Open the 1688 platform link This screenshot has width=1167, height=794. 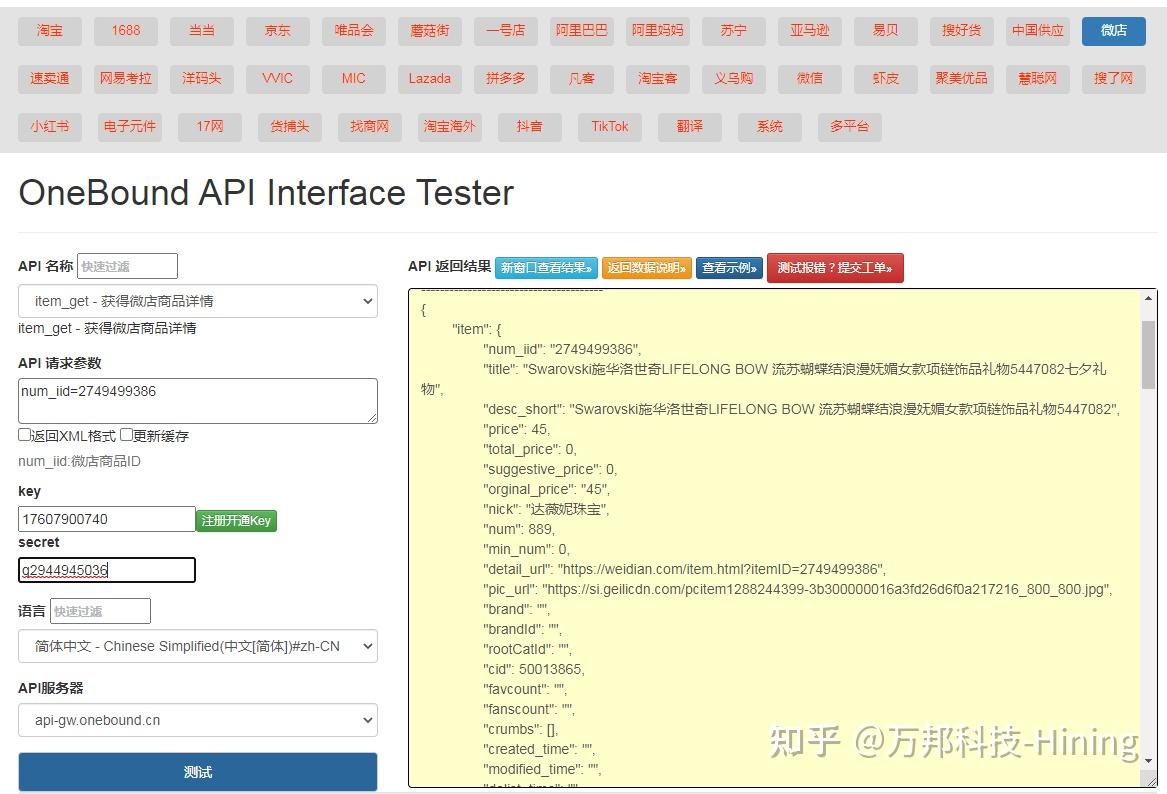pyautogui.click(x=124, y=31)
